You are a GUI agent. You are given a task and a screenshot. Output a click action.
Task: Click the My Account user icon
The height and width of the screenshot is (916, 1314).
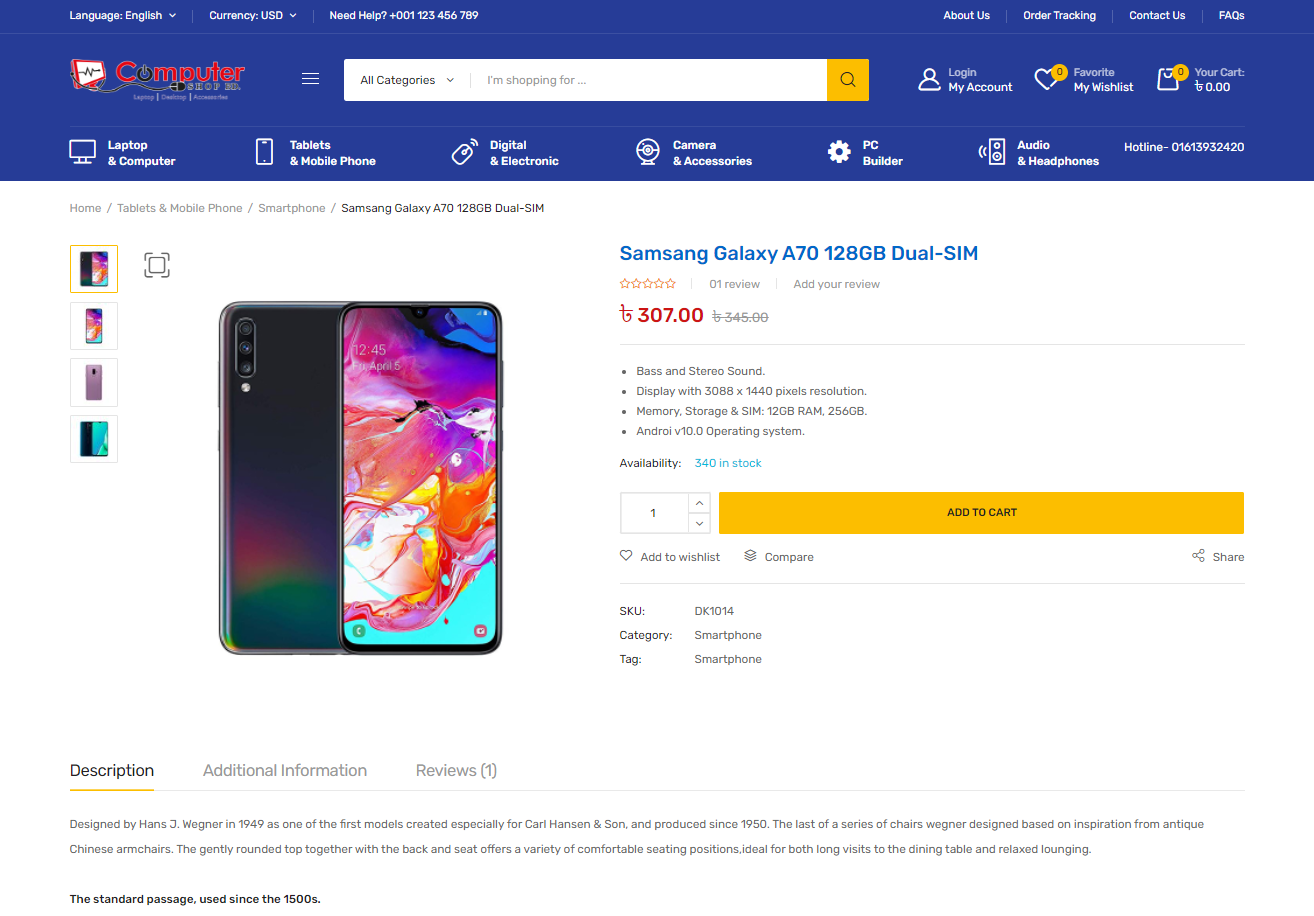click(928, 79)
